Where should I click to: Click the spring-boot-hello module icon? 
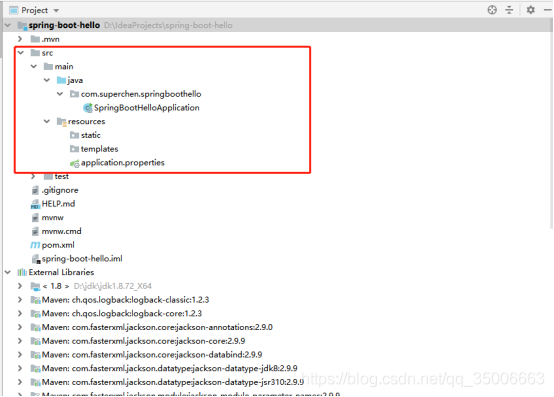pyautogui.click(x=22, y=26)
